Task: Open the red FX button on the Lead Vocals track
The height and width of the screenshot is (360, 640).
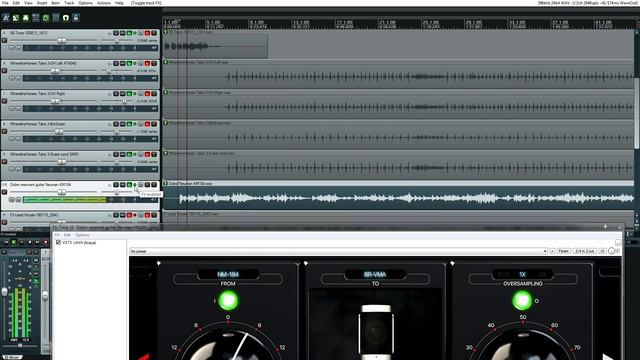Action: tap(129, 215)
